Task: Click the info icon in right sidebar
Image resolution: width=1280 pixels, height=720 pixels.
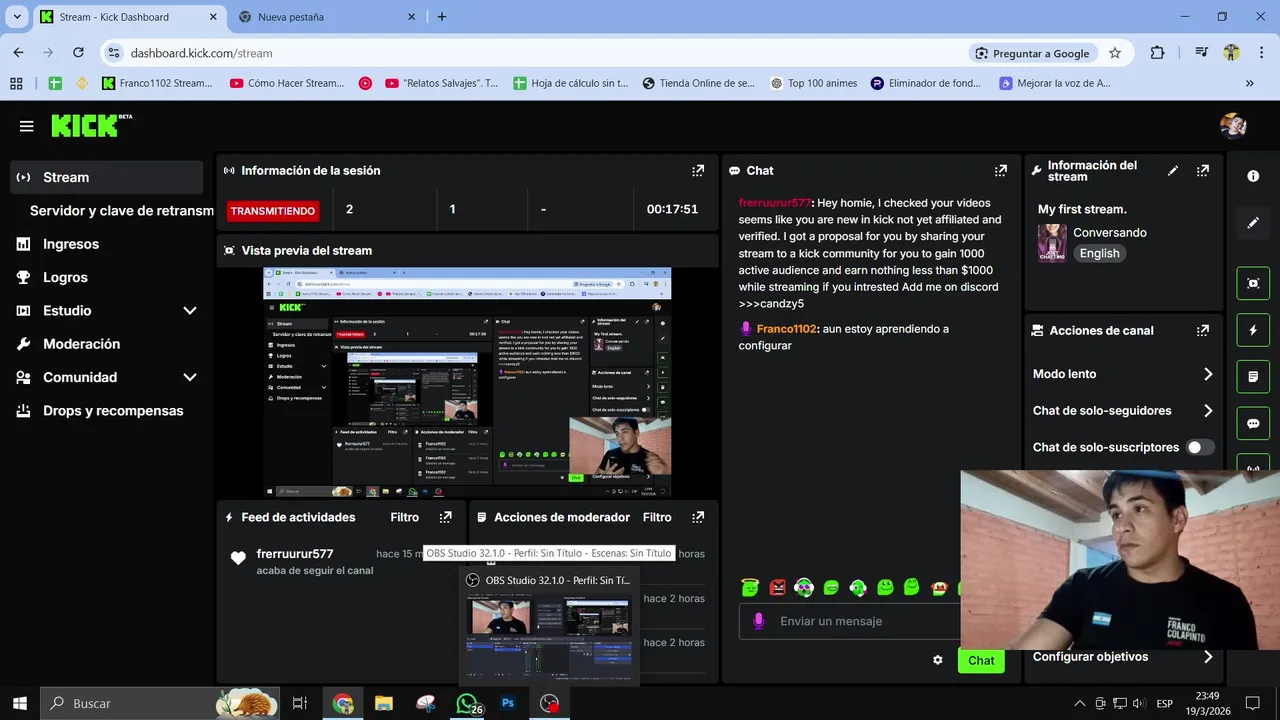Action: (1253, 176)
